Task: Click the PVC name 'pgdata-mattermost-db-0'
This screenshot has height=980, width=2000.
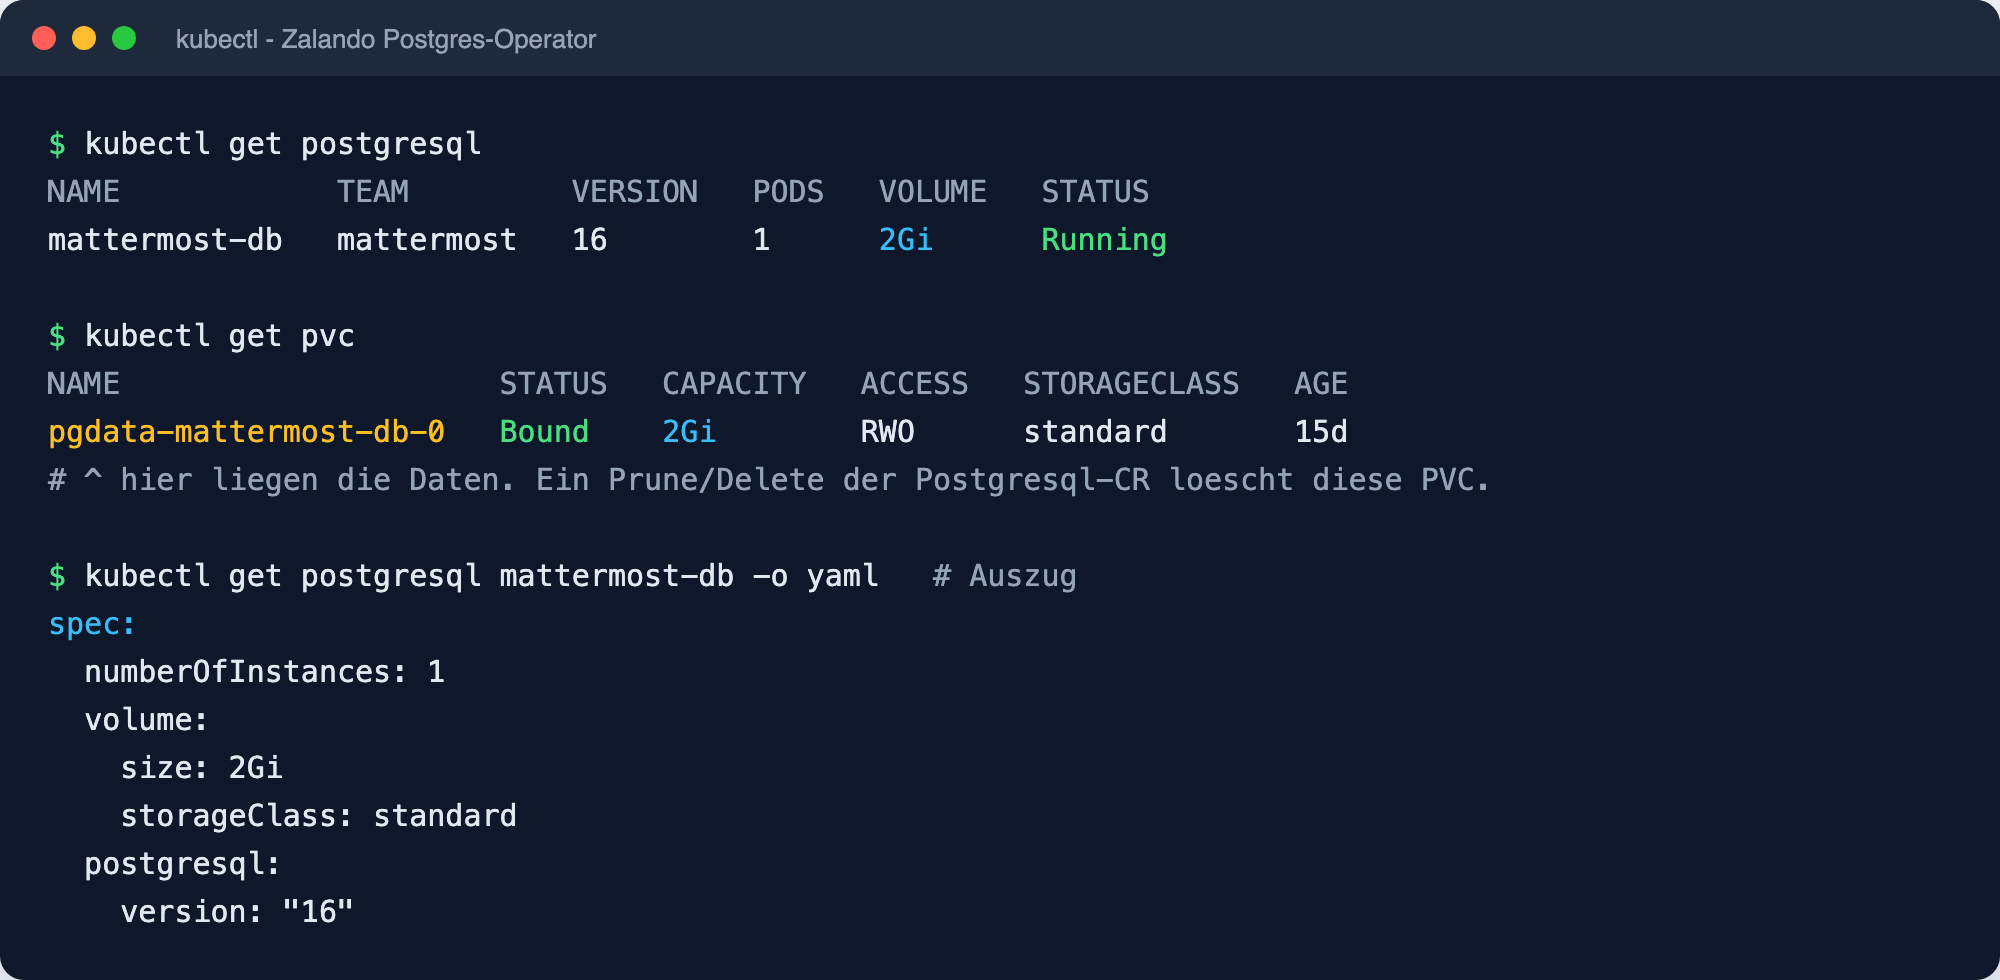Action: (246, 433)
